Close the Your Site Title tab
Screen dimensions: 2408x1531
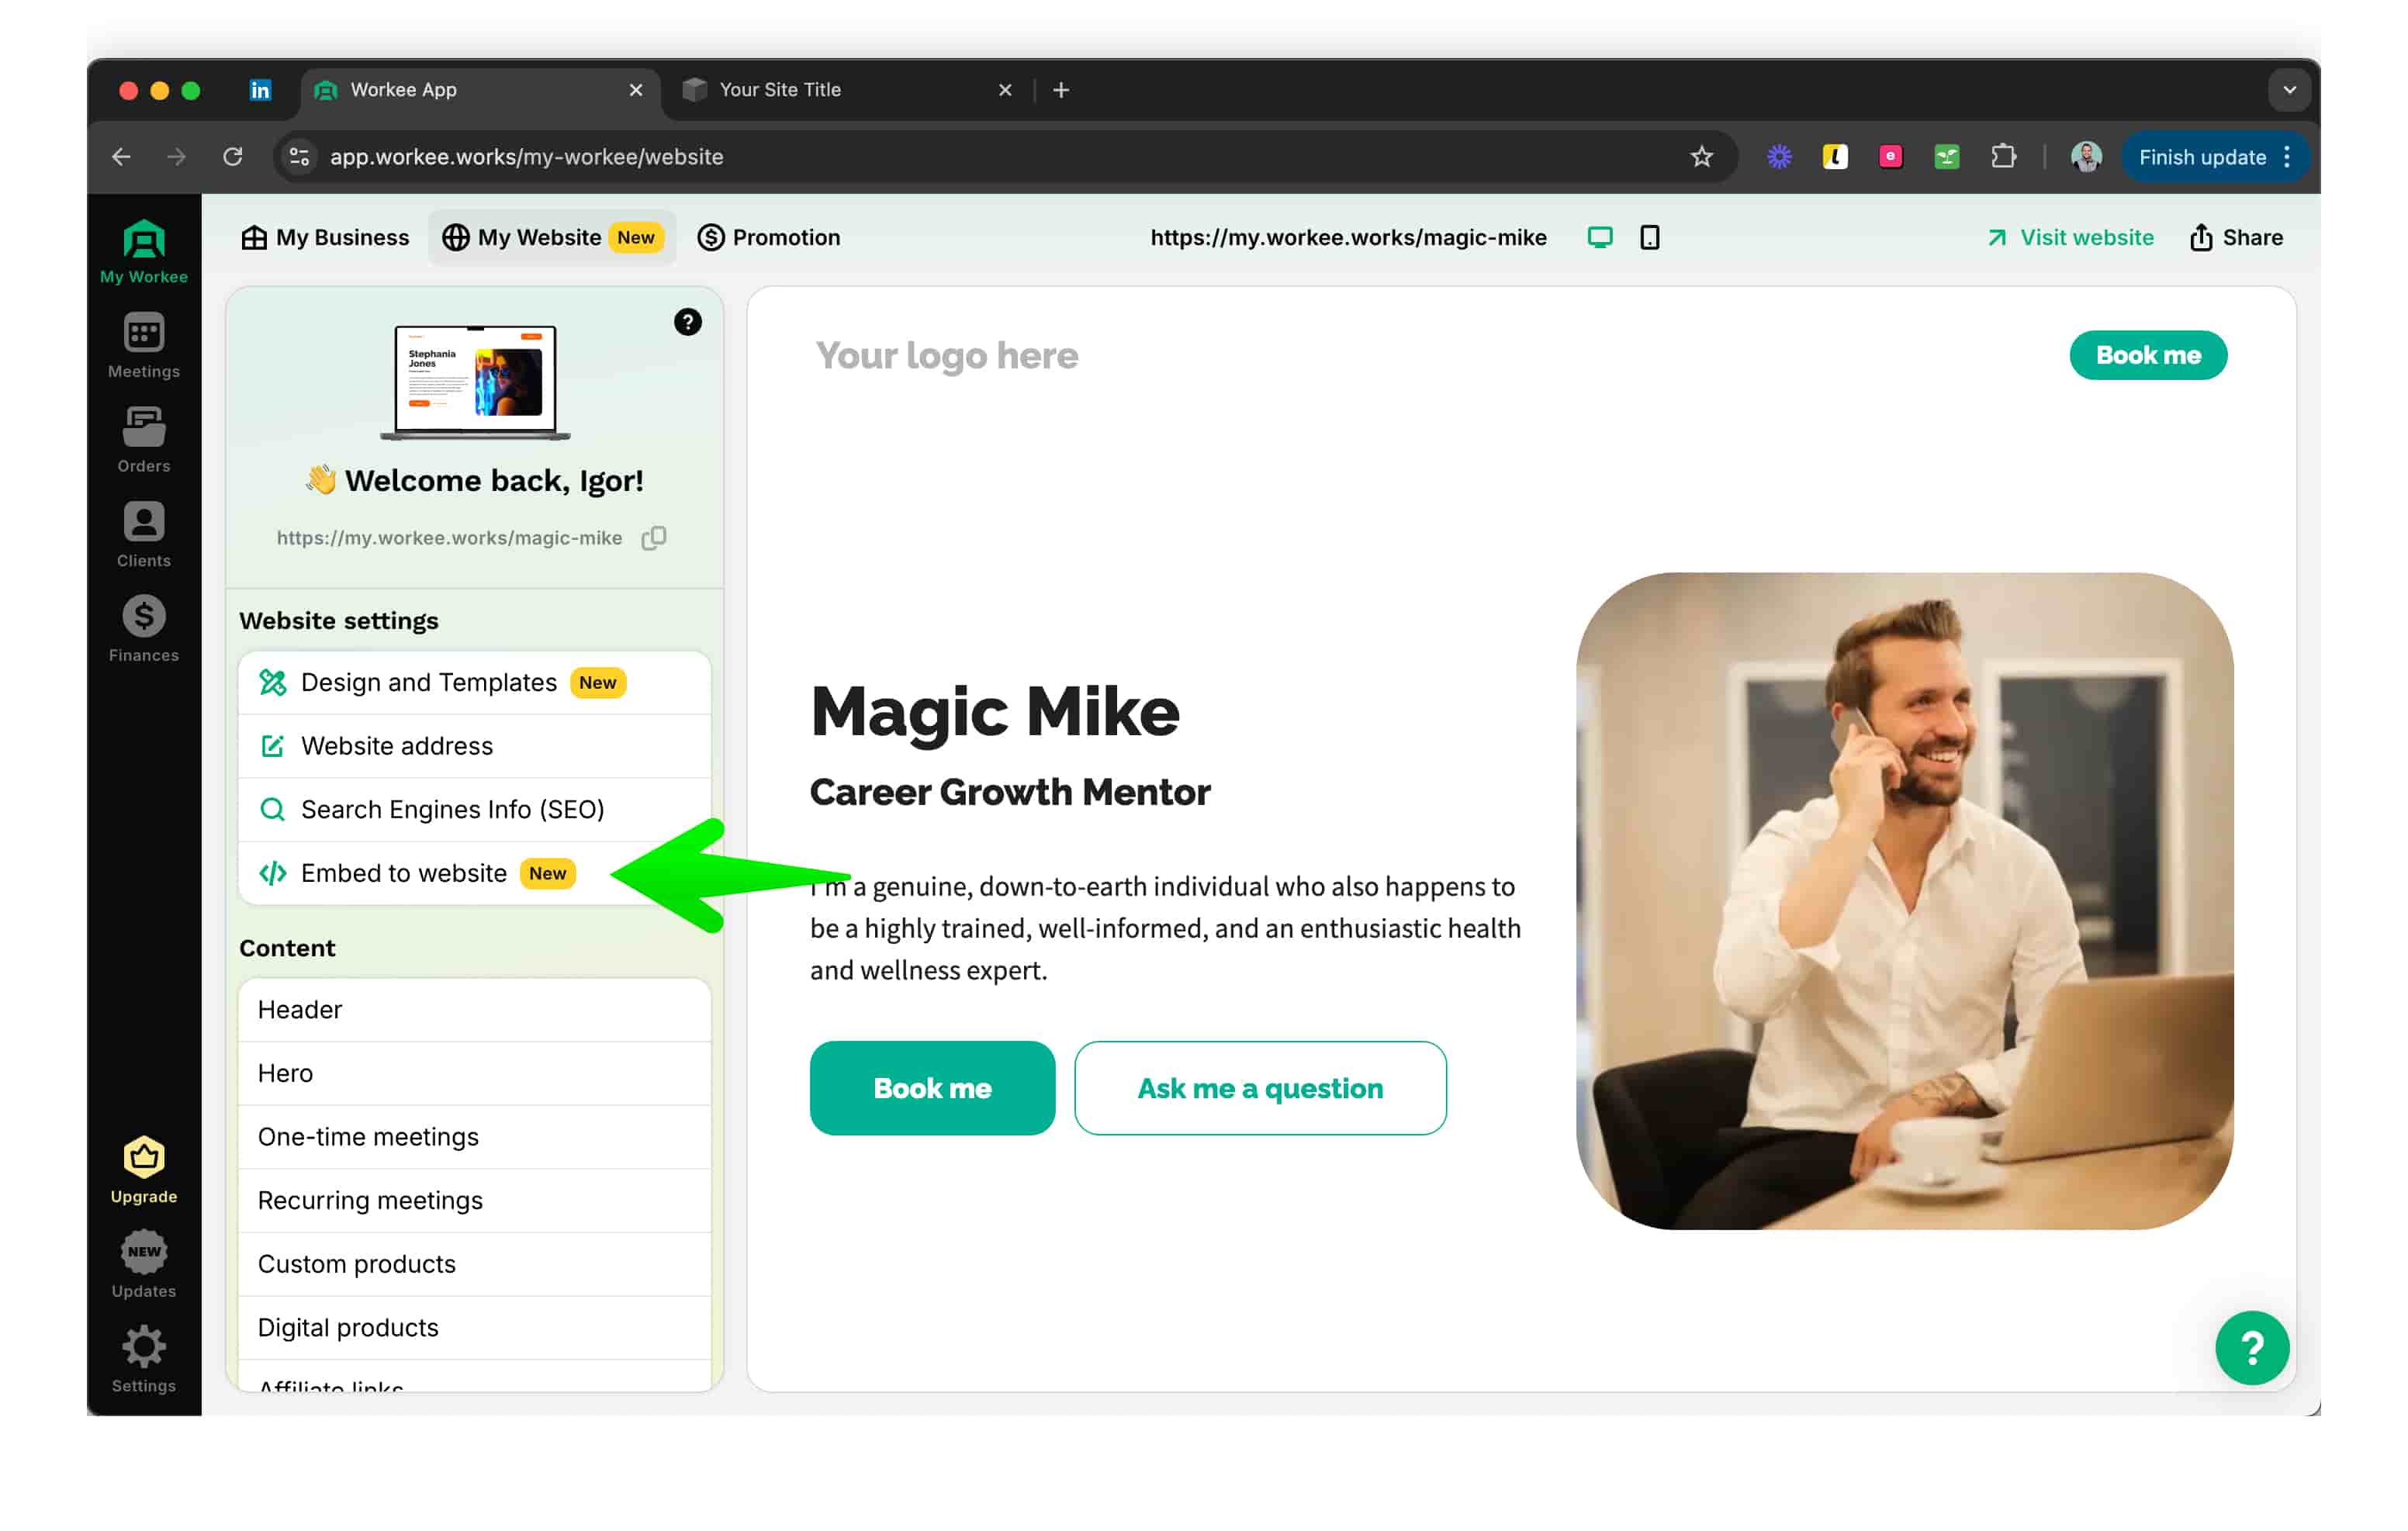tap(1005, 90)
